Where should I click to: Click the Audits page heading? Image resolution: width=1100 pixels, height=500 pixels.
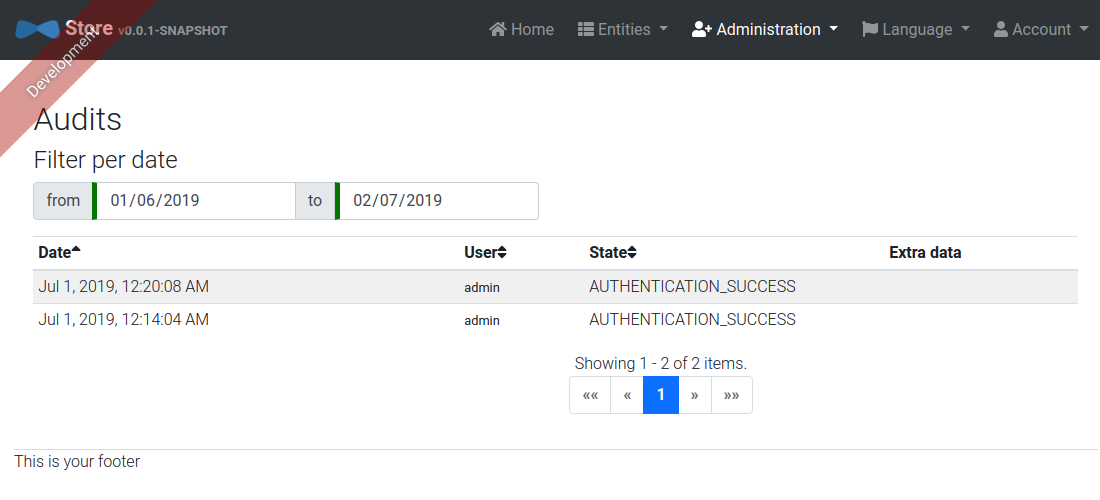point(78,119)
